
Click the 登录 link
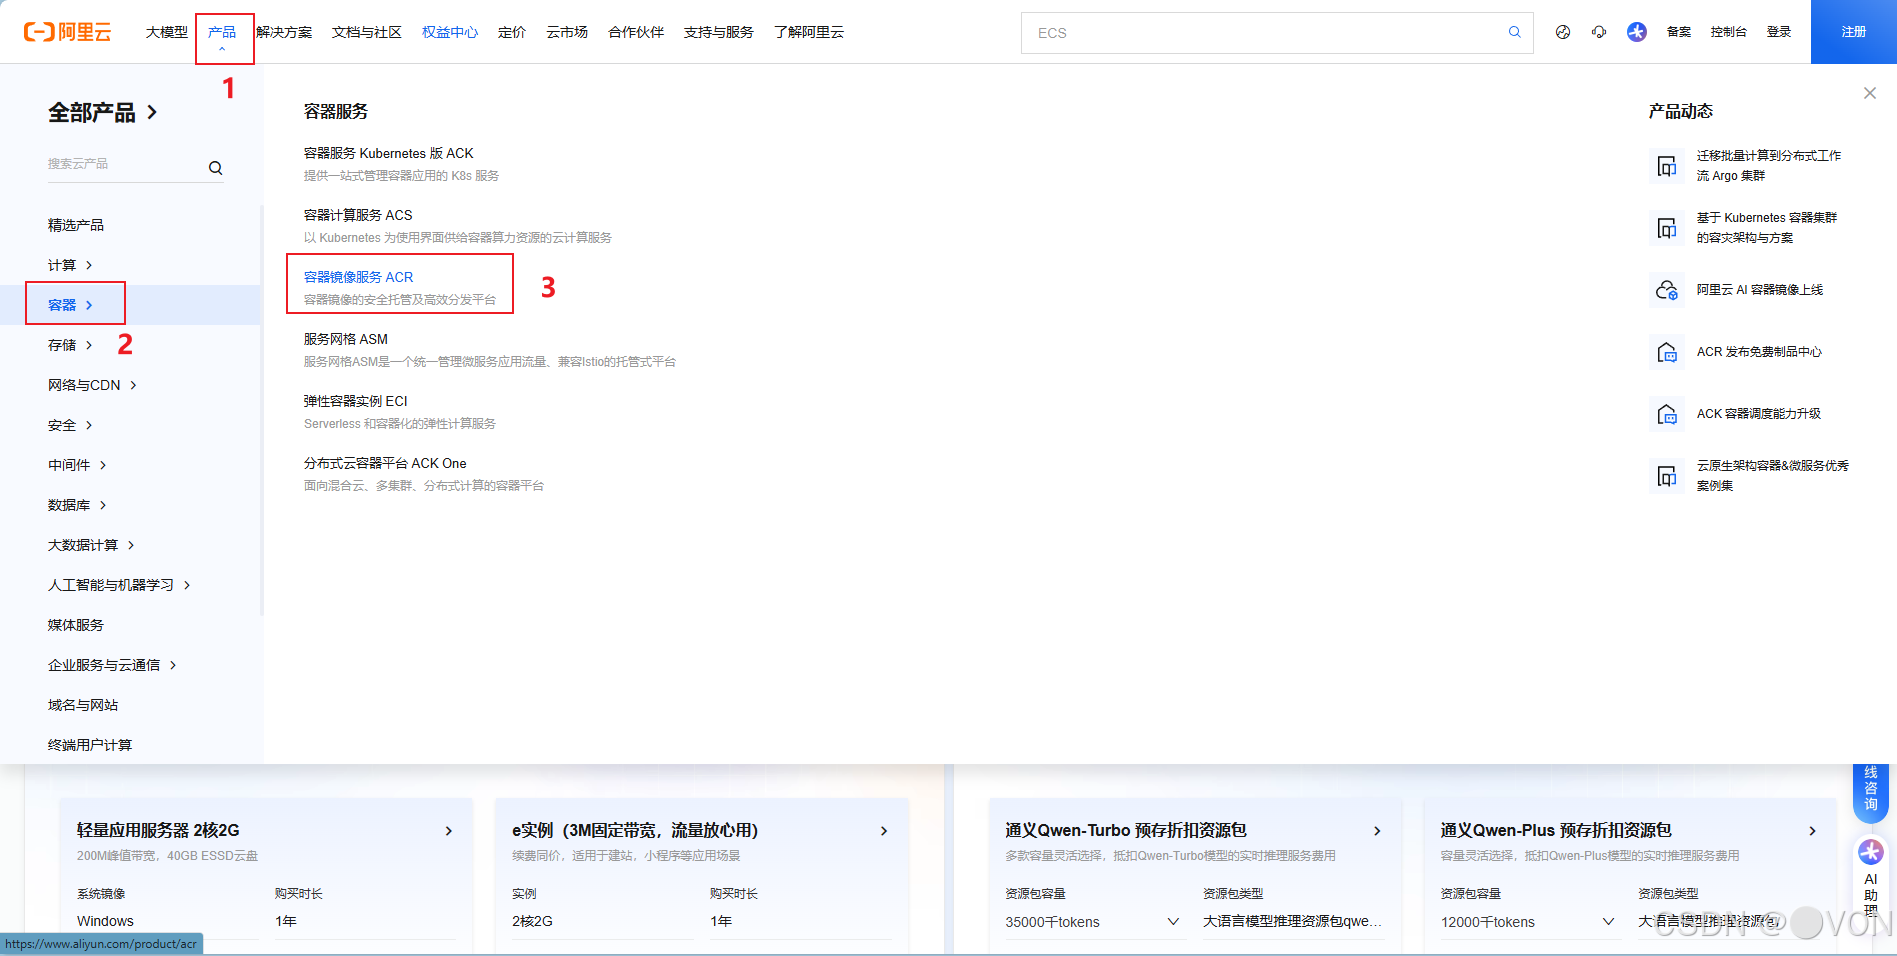click(x=1779, y=32)
